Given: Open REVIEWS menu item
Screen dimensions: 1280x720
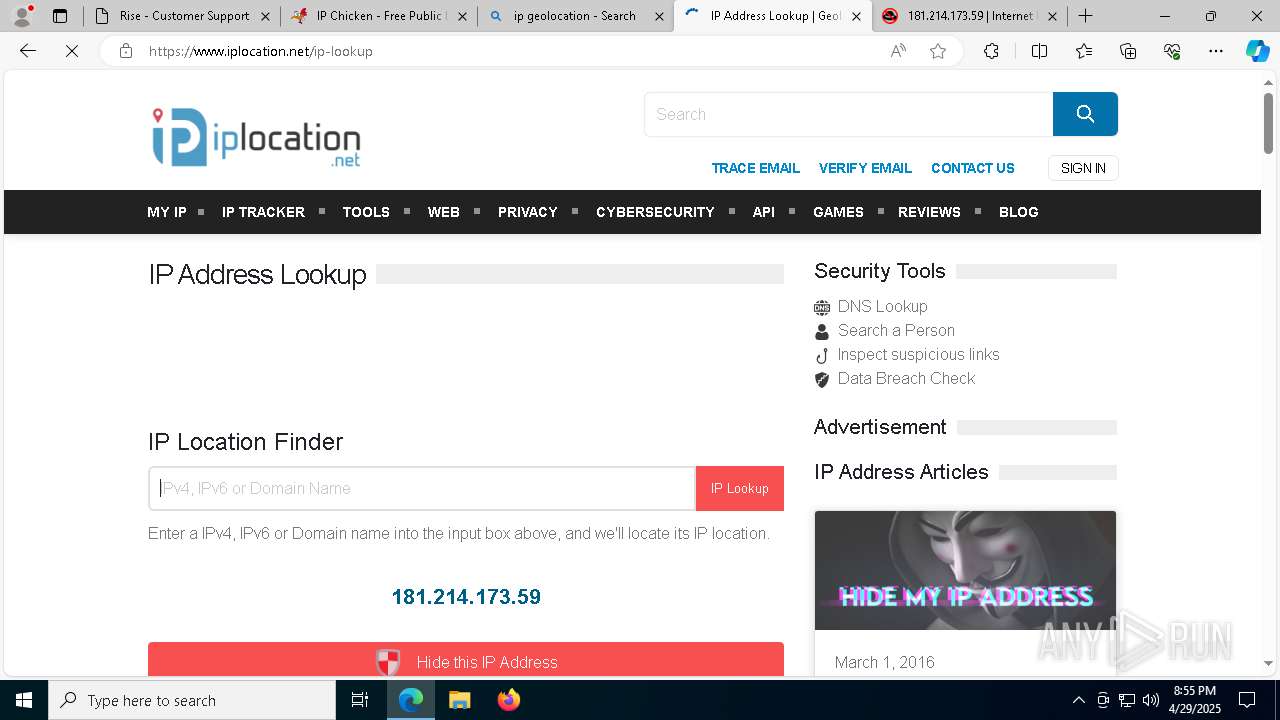Looking at the screenshot, I should click(x=929, y=212).
